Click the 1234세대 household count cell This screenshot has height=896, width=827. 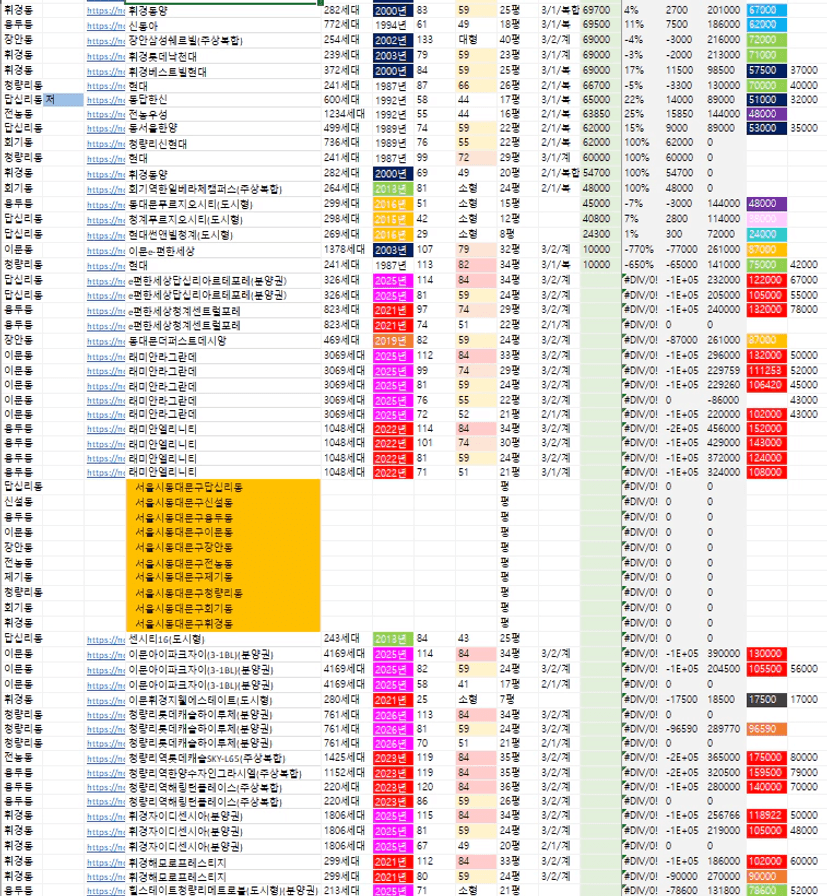click(x=346, y=114)
